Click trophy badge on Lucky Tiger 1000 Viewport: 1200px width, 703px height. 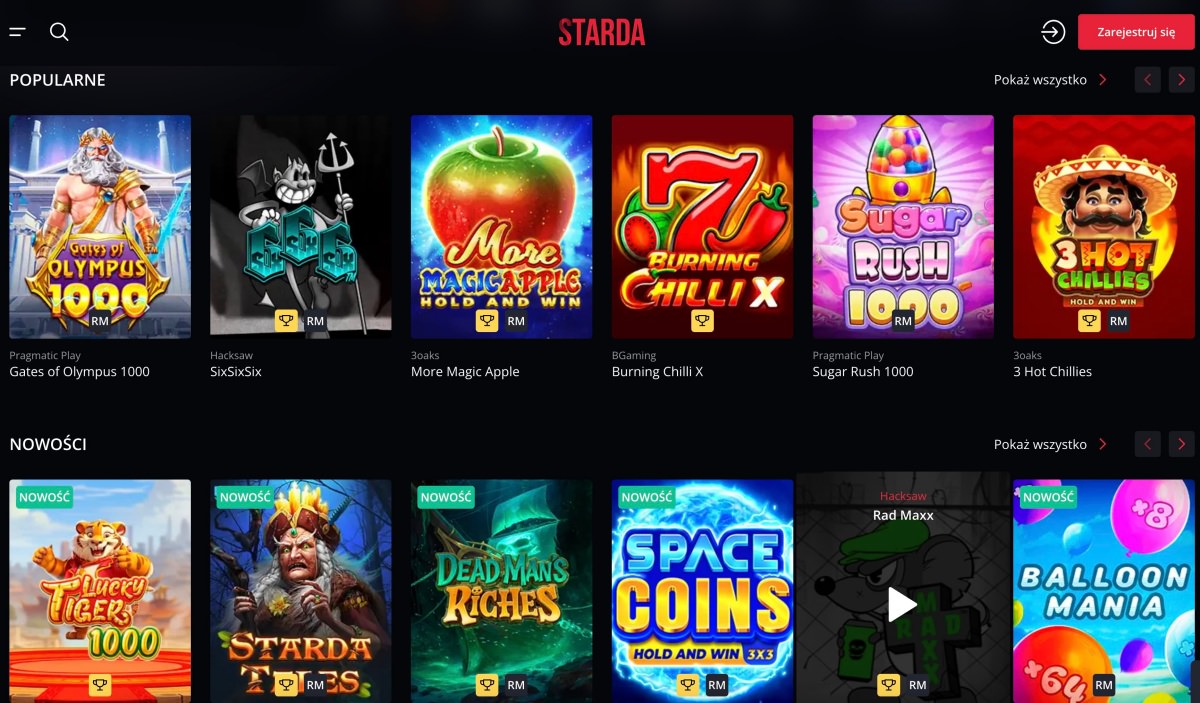(x=100, y=685)
